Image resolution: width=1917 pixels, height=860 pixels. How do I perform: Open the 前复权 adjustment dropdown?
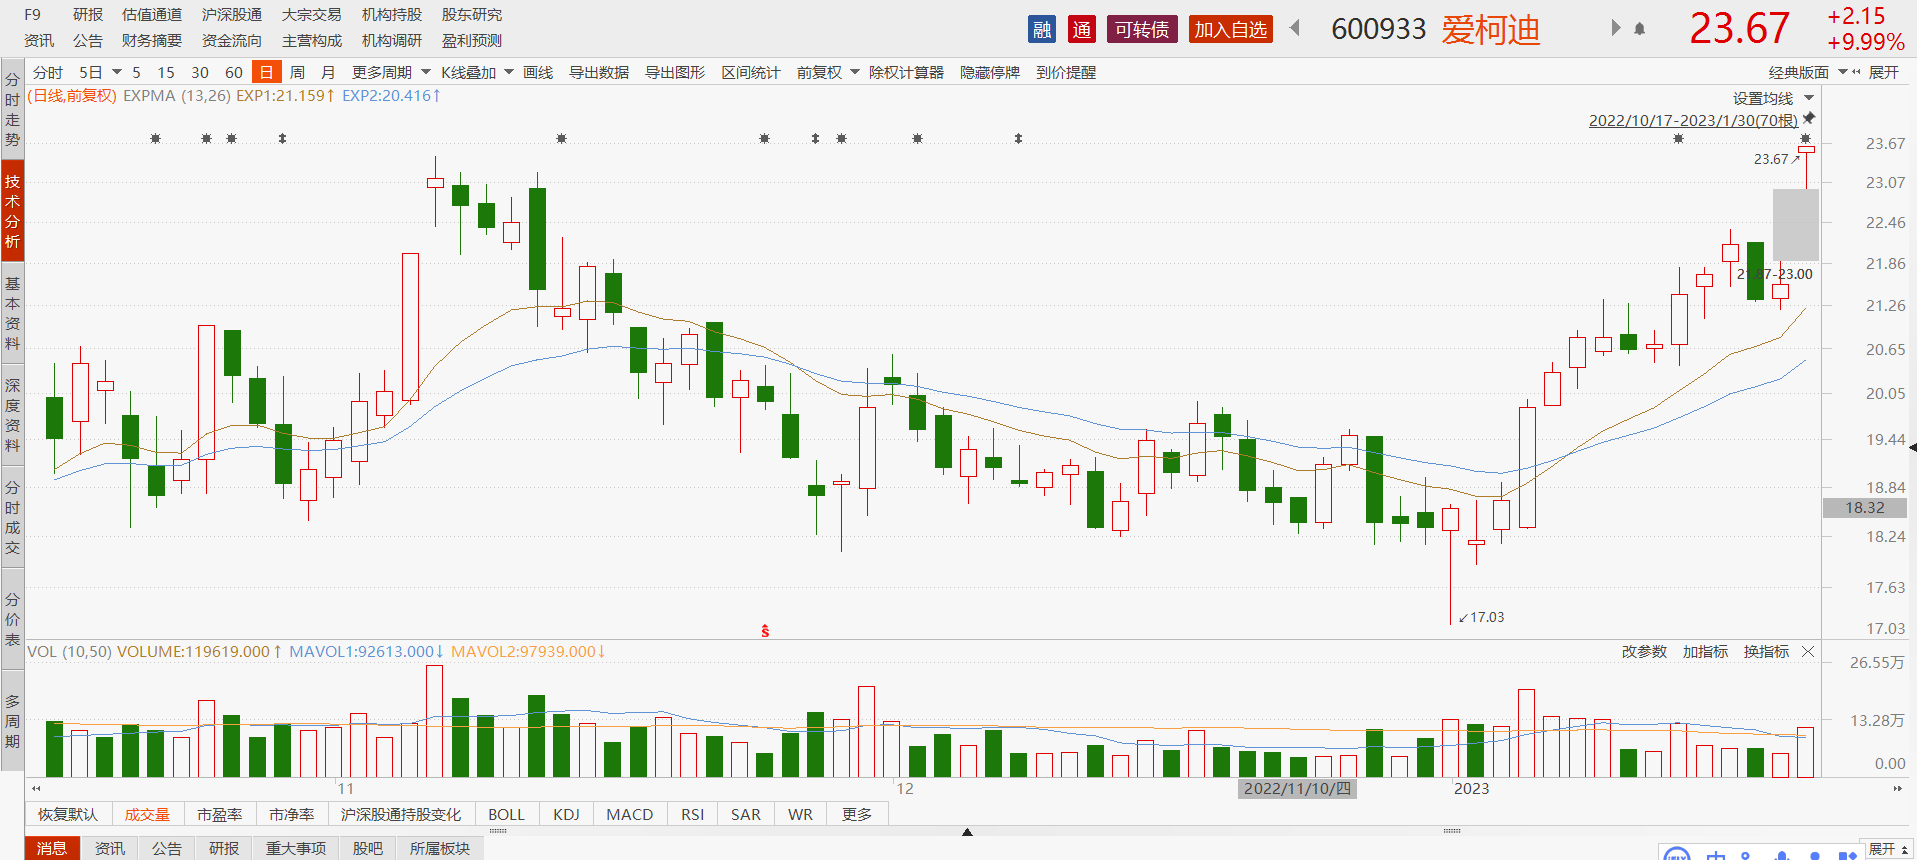855,72
